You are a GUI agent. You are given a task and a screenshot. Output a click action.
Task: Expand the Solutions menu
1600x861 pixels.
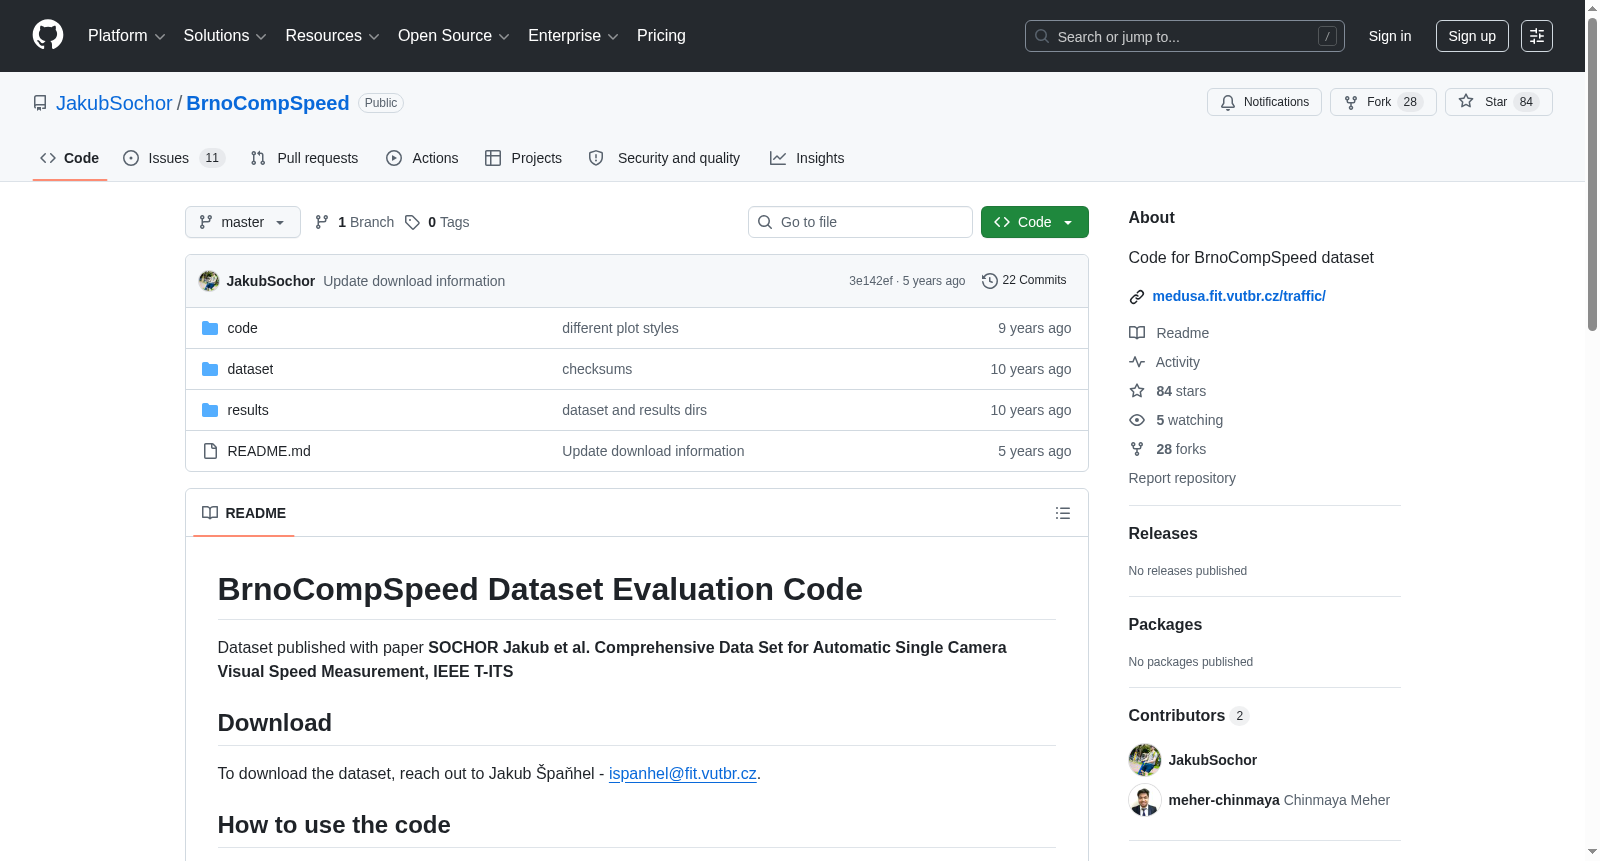[225, 36]
